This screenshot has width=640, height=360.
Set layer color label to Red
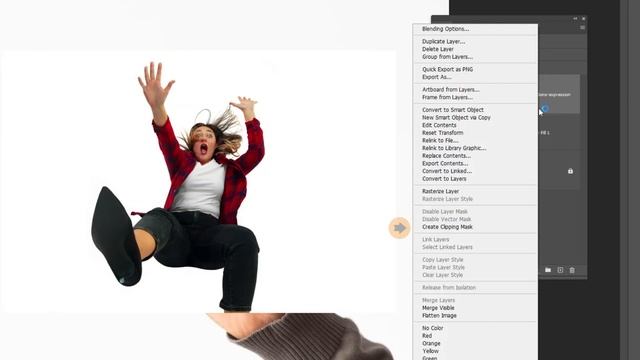pos(427,336)
